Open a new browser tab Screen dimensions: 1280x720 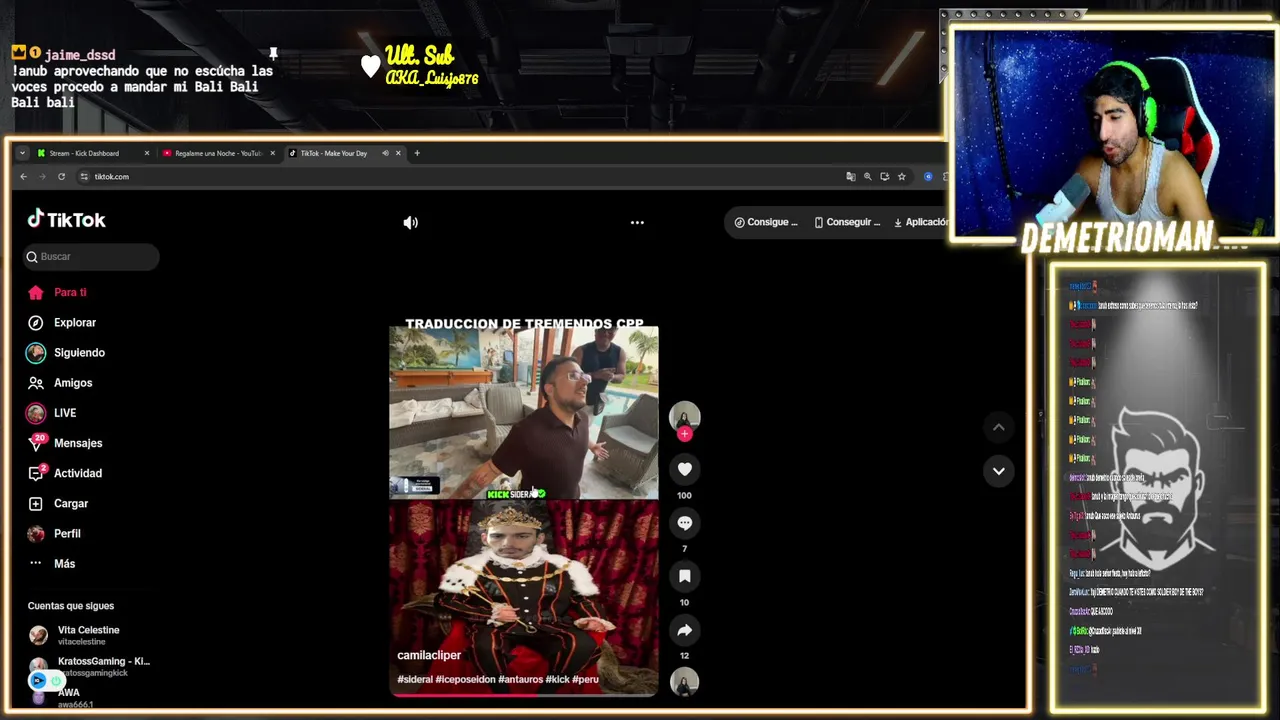click(x=417, y=153)
